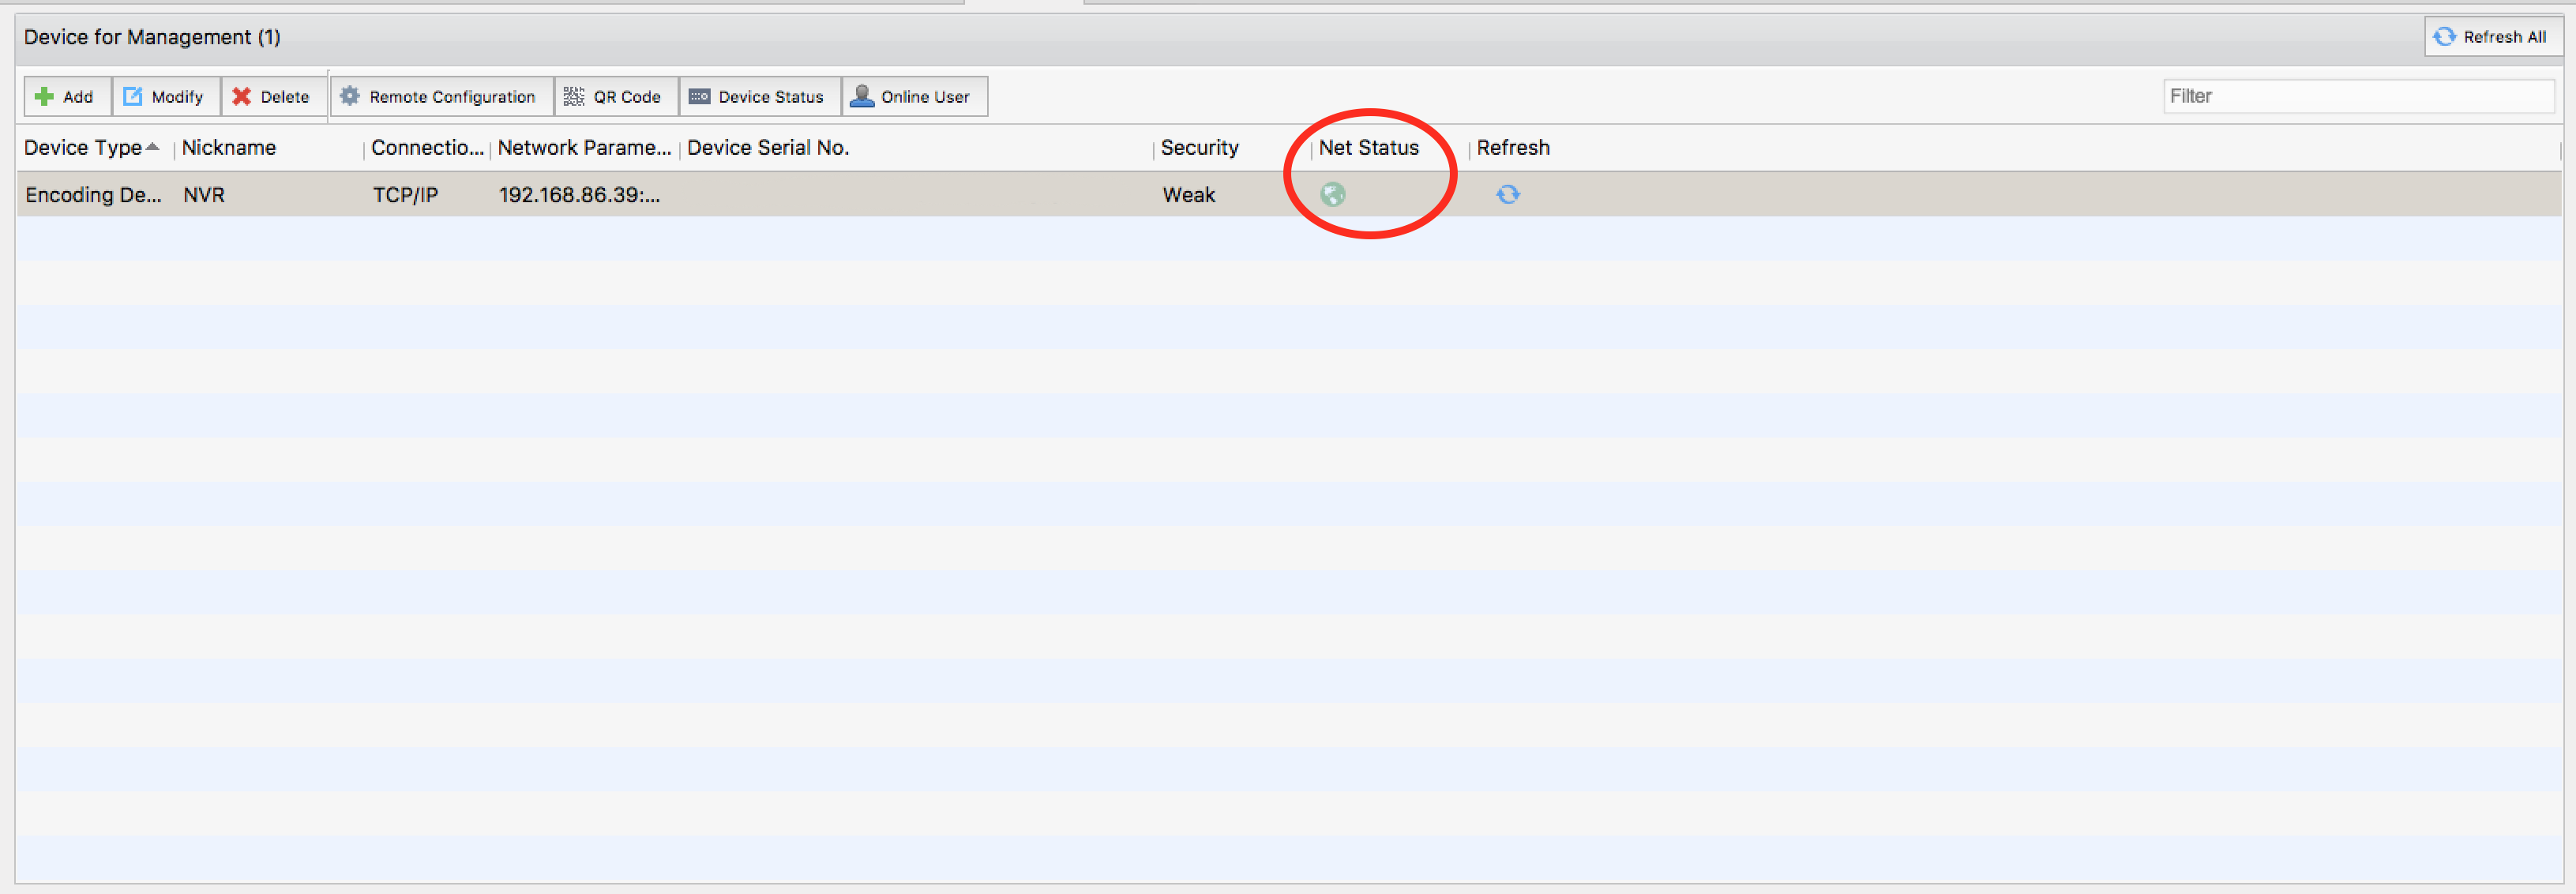Screen dimensions: 2576x894
Task: Click the Security column header
Action: pos(1199,148)
